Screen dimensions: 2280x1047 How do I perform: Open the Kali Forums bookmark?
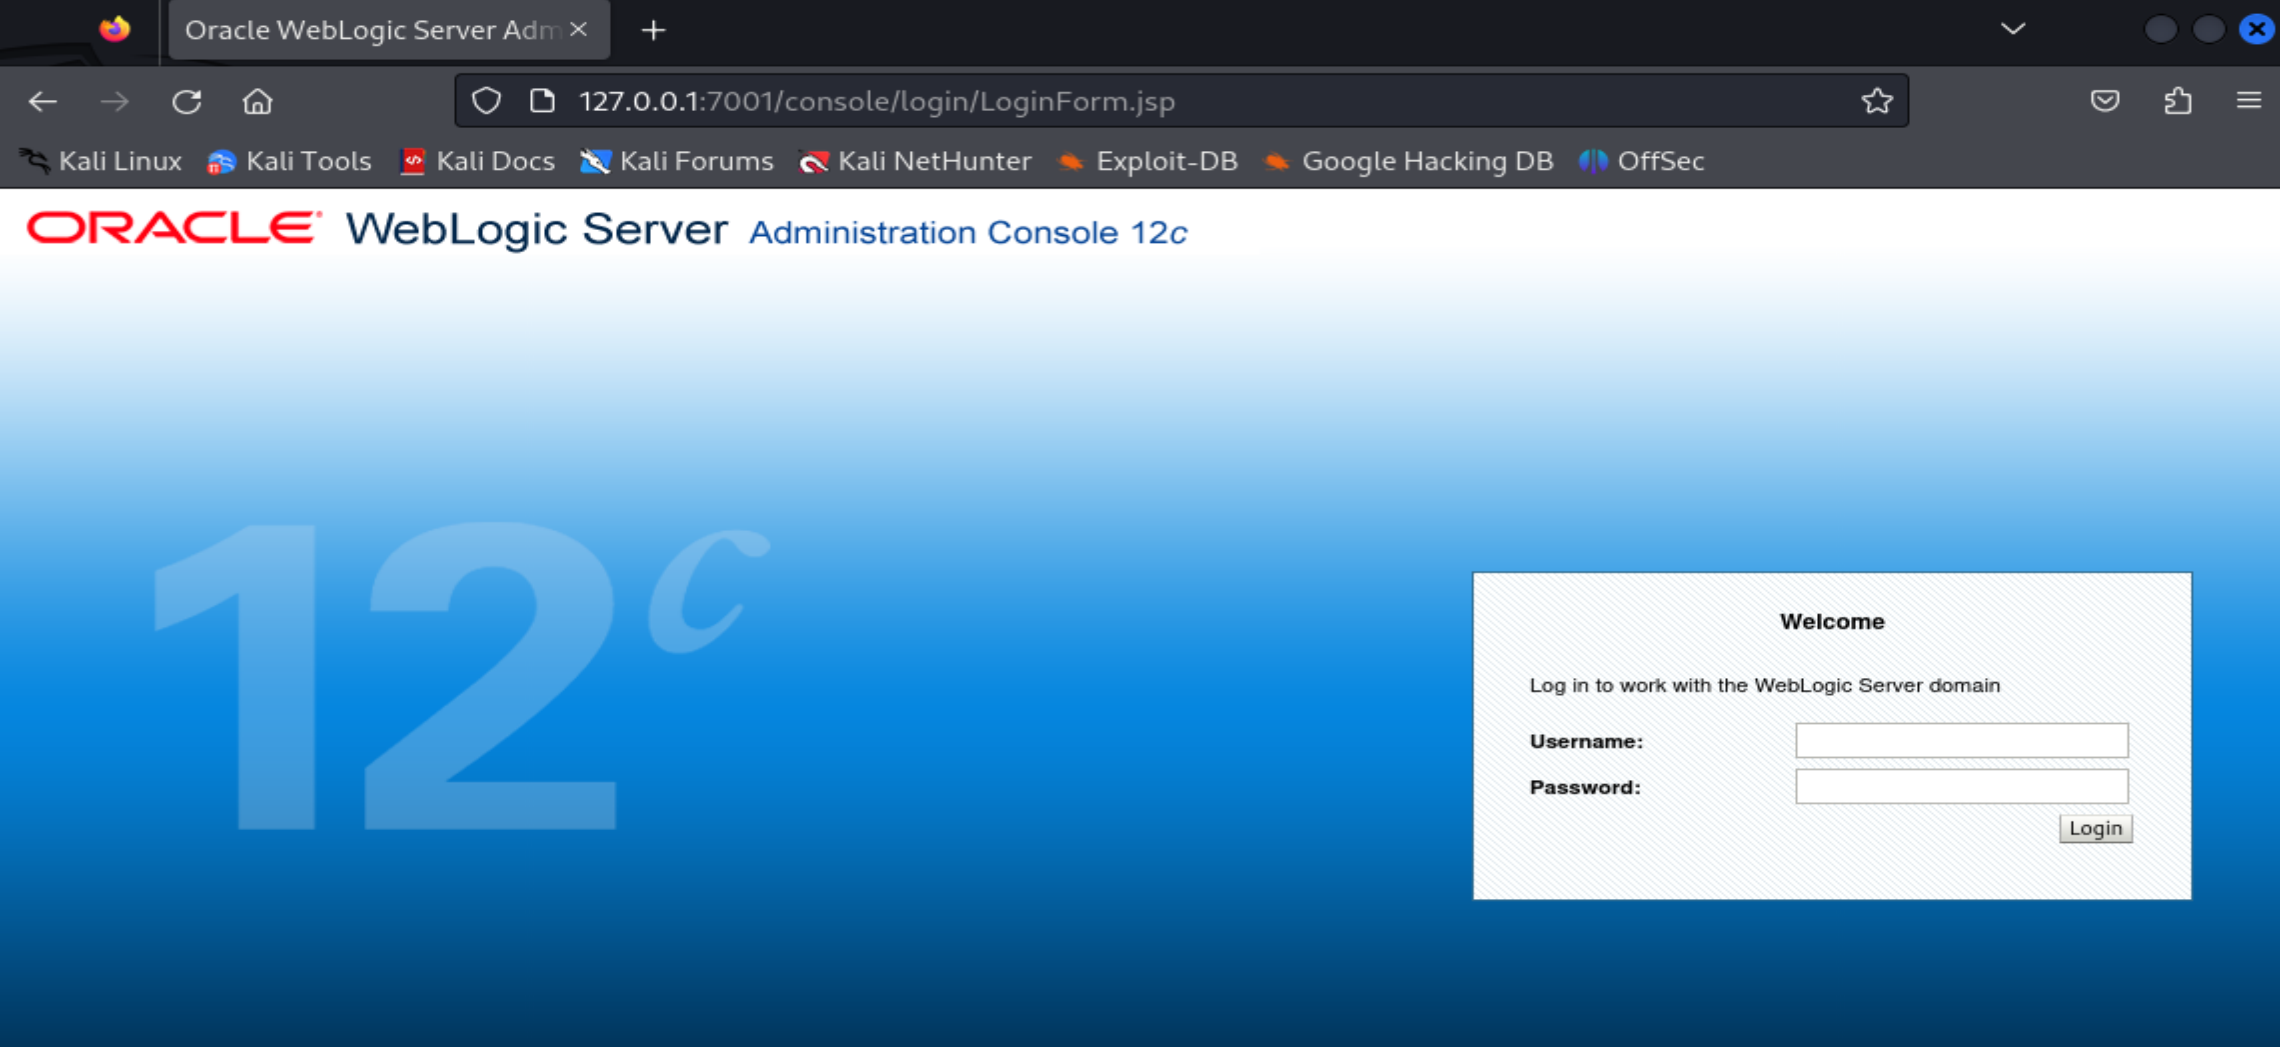click(677, 161)
